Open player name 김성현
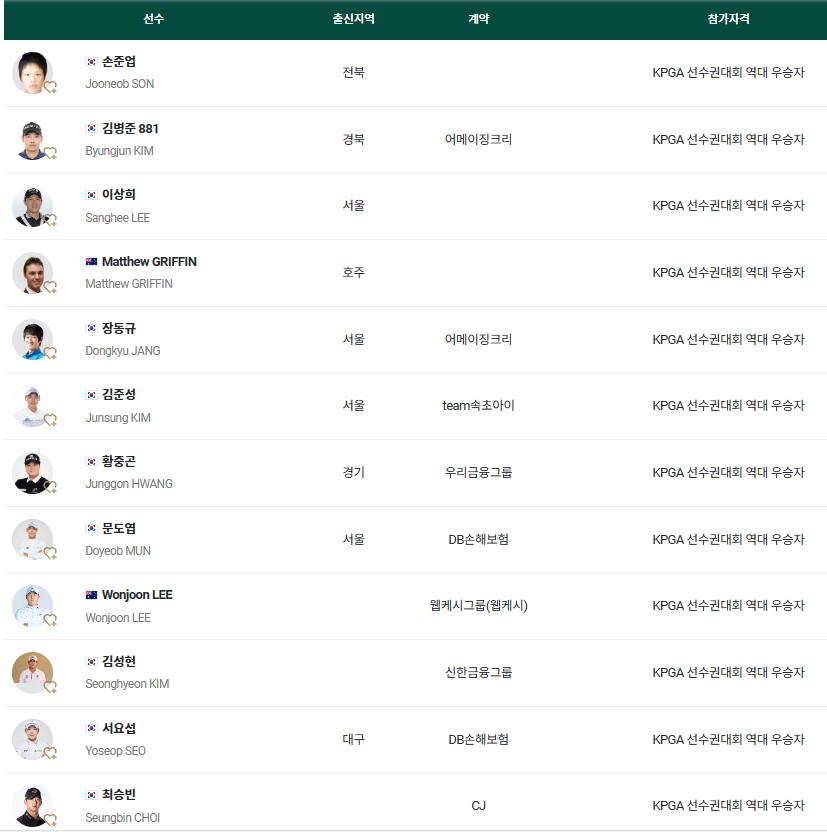 tap(119, 662)
